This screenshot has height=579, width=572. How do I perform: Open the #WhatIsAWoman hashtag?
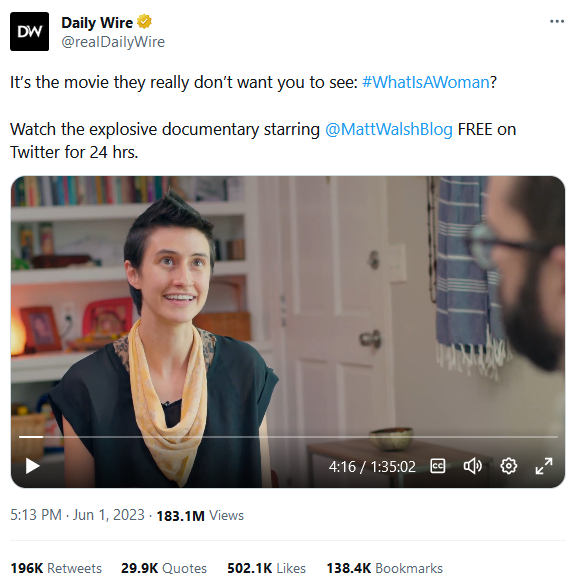pyautogui.click(x=426, y=82)
